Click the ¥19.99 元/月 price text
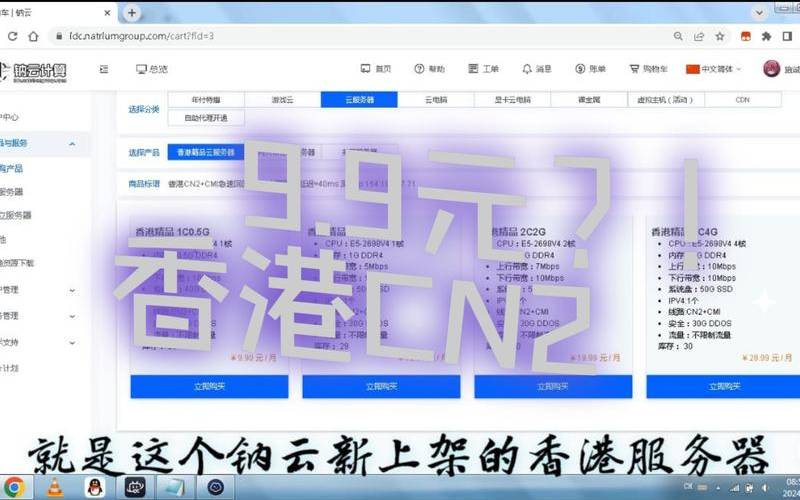The image size is (800, 500). point(595,358)
